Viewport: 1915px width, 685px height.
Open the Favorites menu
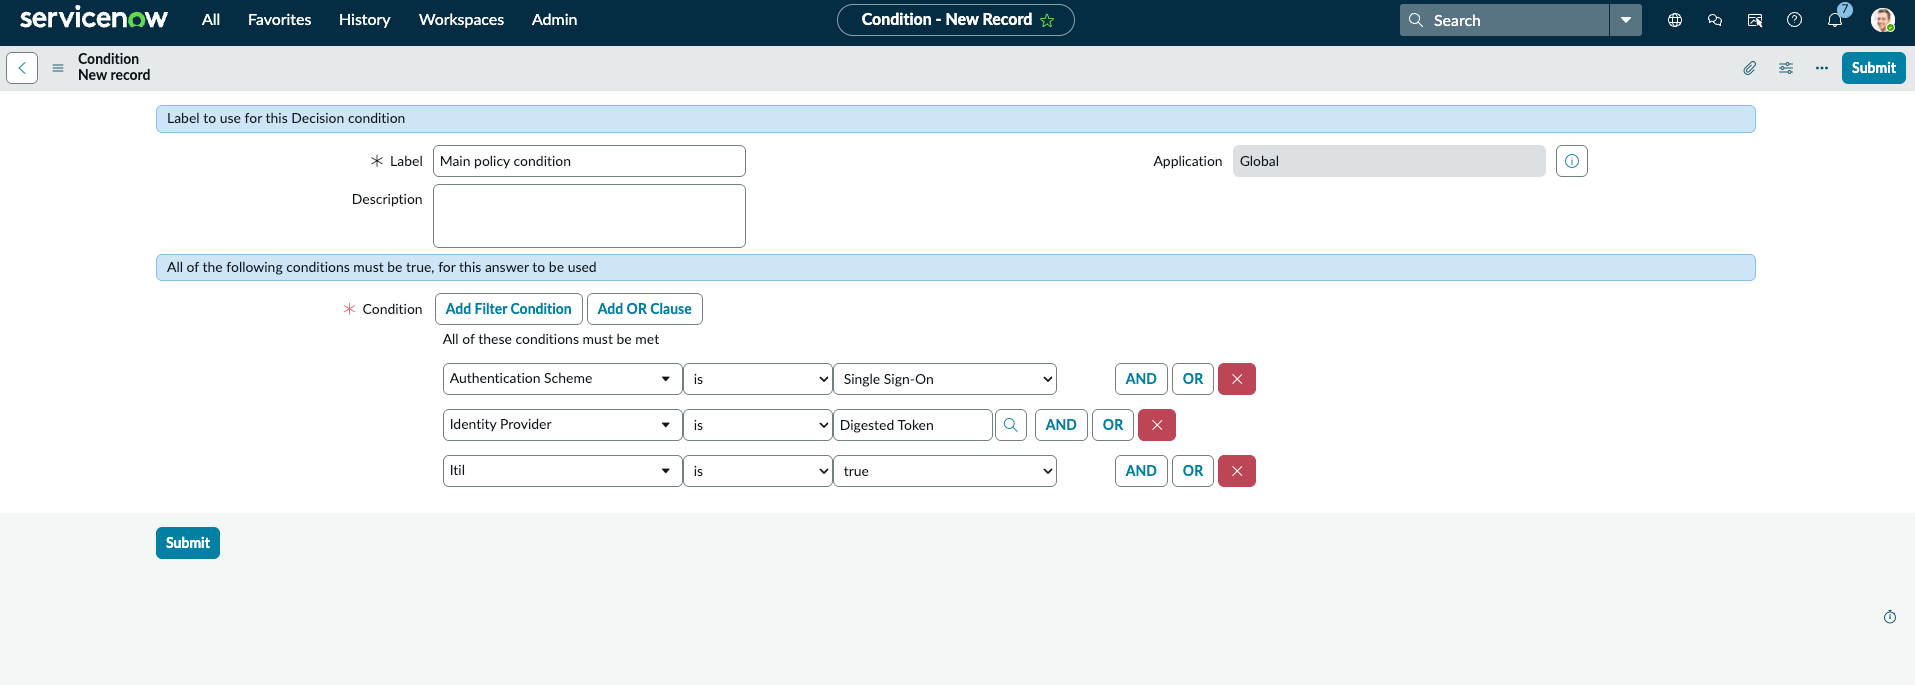pyautogui.click(x=279, y=20)
